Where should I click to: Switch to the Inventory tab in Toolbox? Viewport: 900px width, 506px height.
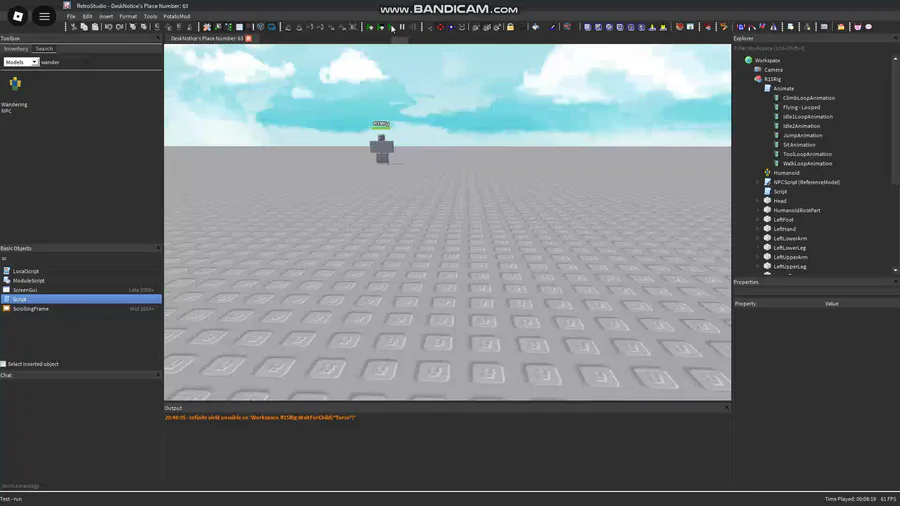click(16, 49)
